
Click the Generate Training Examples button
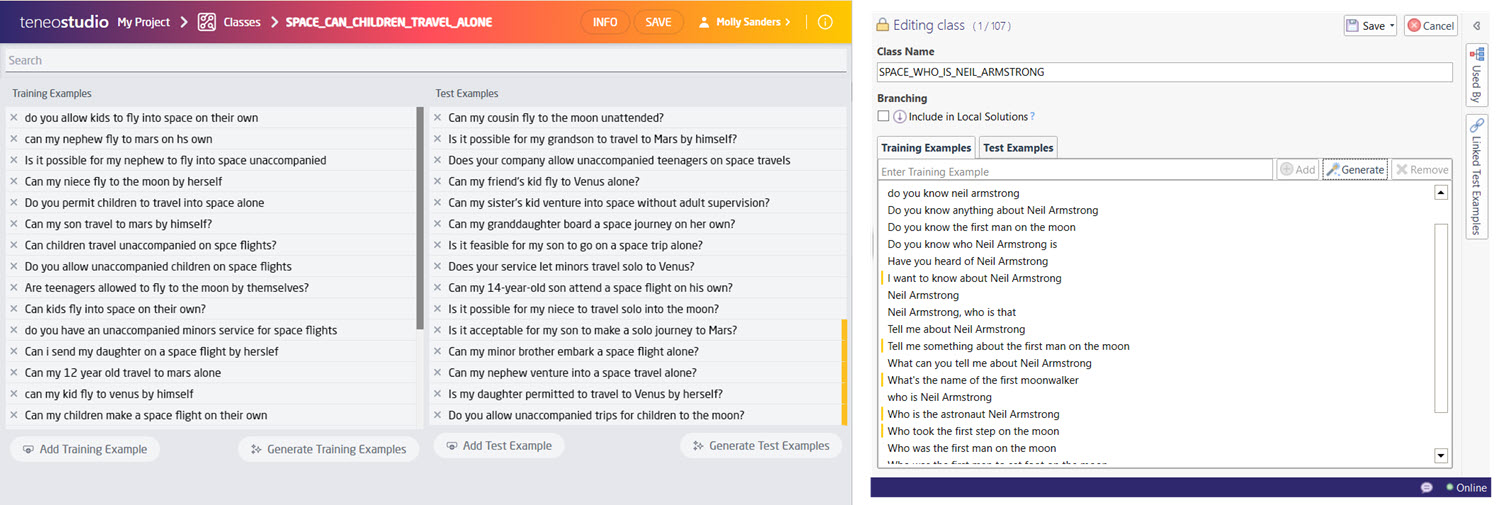[328, 449]
